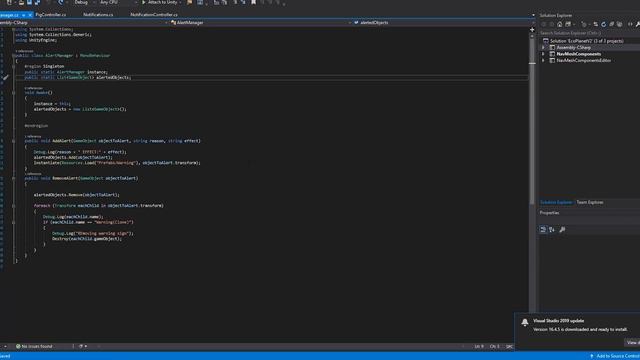Screen dimensions: 640x360
Task: Click the View details notification button
Action: [x=633, y=342]
